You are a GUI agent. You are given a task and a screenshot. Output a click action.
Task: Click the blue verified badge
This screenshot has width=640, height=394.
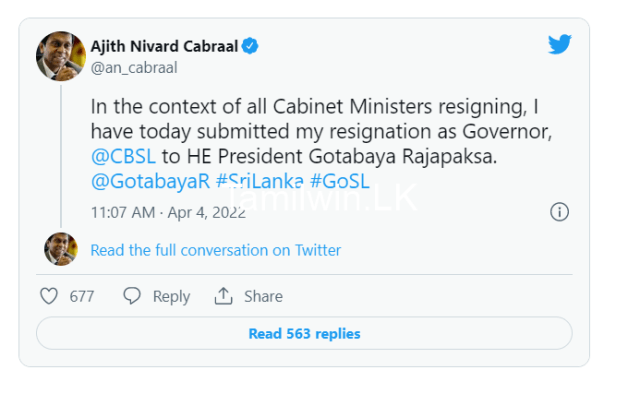250,46
